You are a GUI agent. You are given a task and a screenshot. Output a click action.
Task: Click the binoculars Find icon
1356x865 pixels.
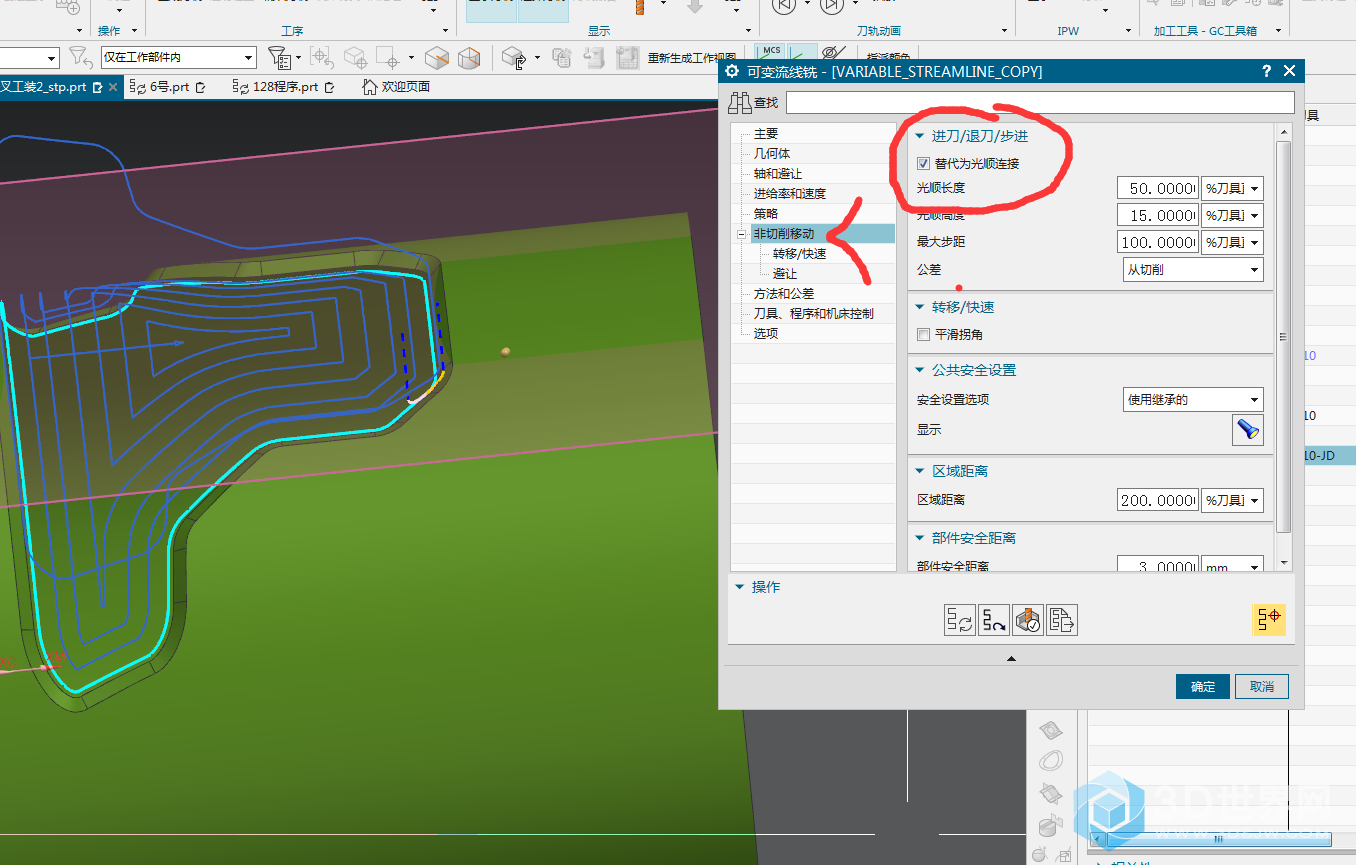pyautogui.click(x=740, y=102)
